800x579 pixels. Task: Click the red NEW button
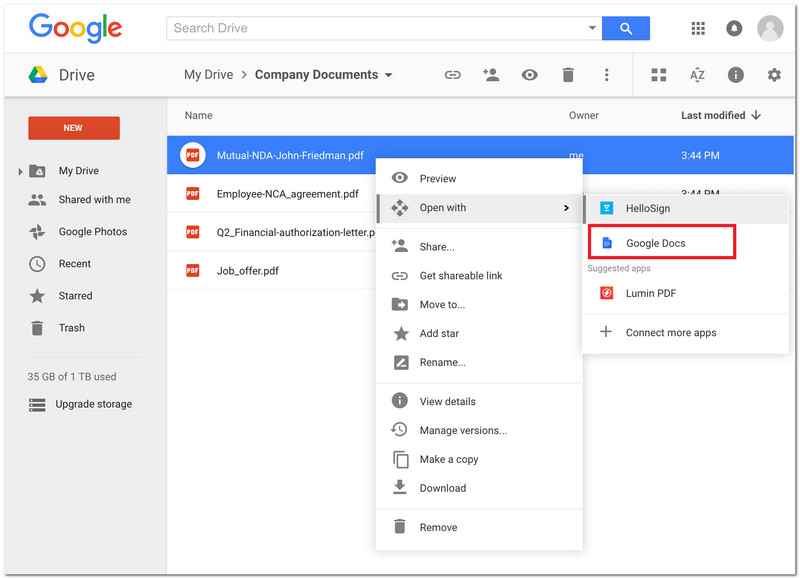click(74, 128)
